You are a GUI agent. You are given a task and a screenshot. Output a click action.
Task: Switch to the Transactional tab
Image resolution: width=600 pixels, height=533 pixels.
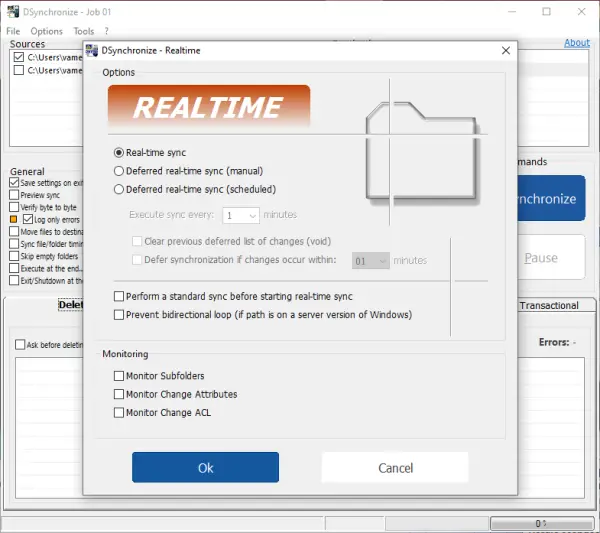click(x=549, y=306)
